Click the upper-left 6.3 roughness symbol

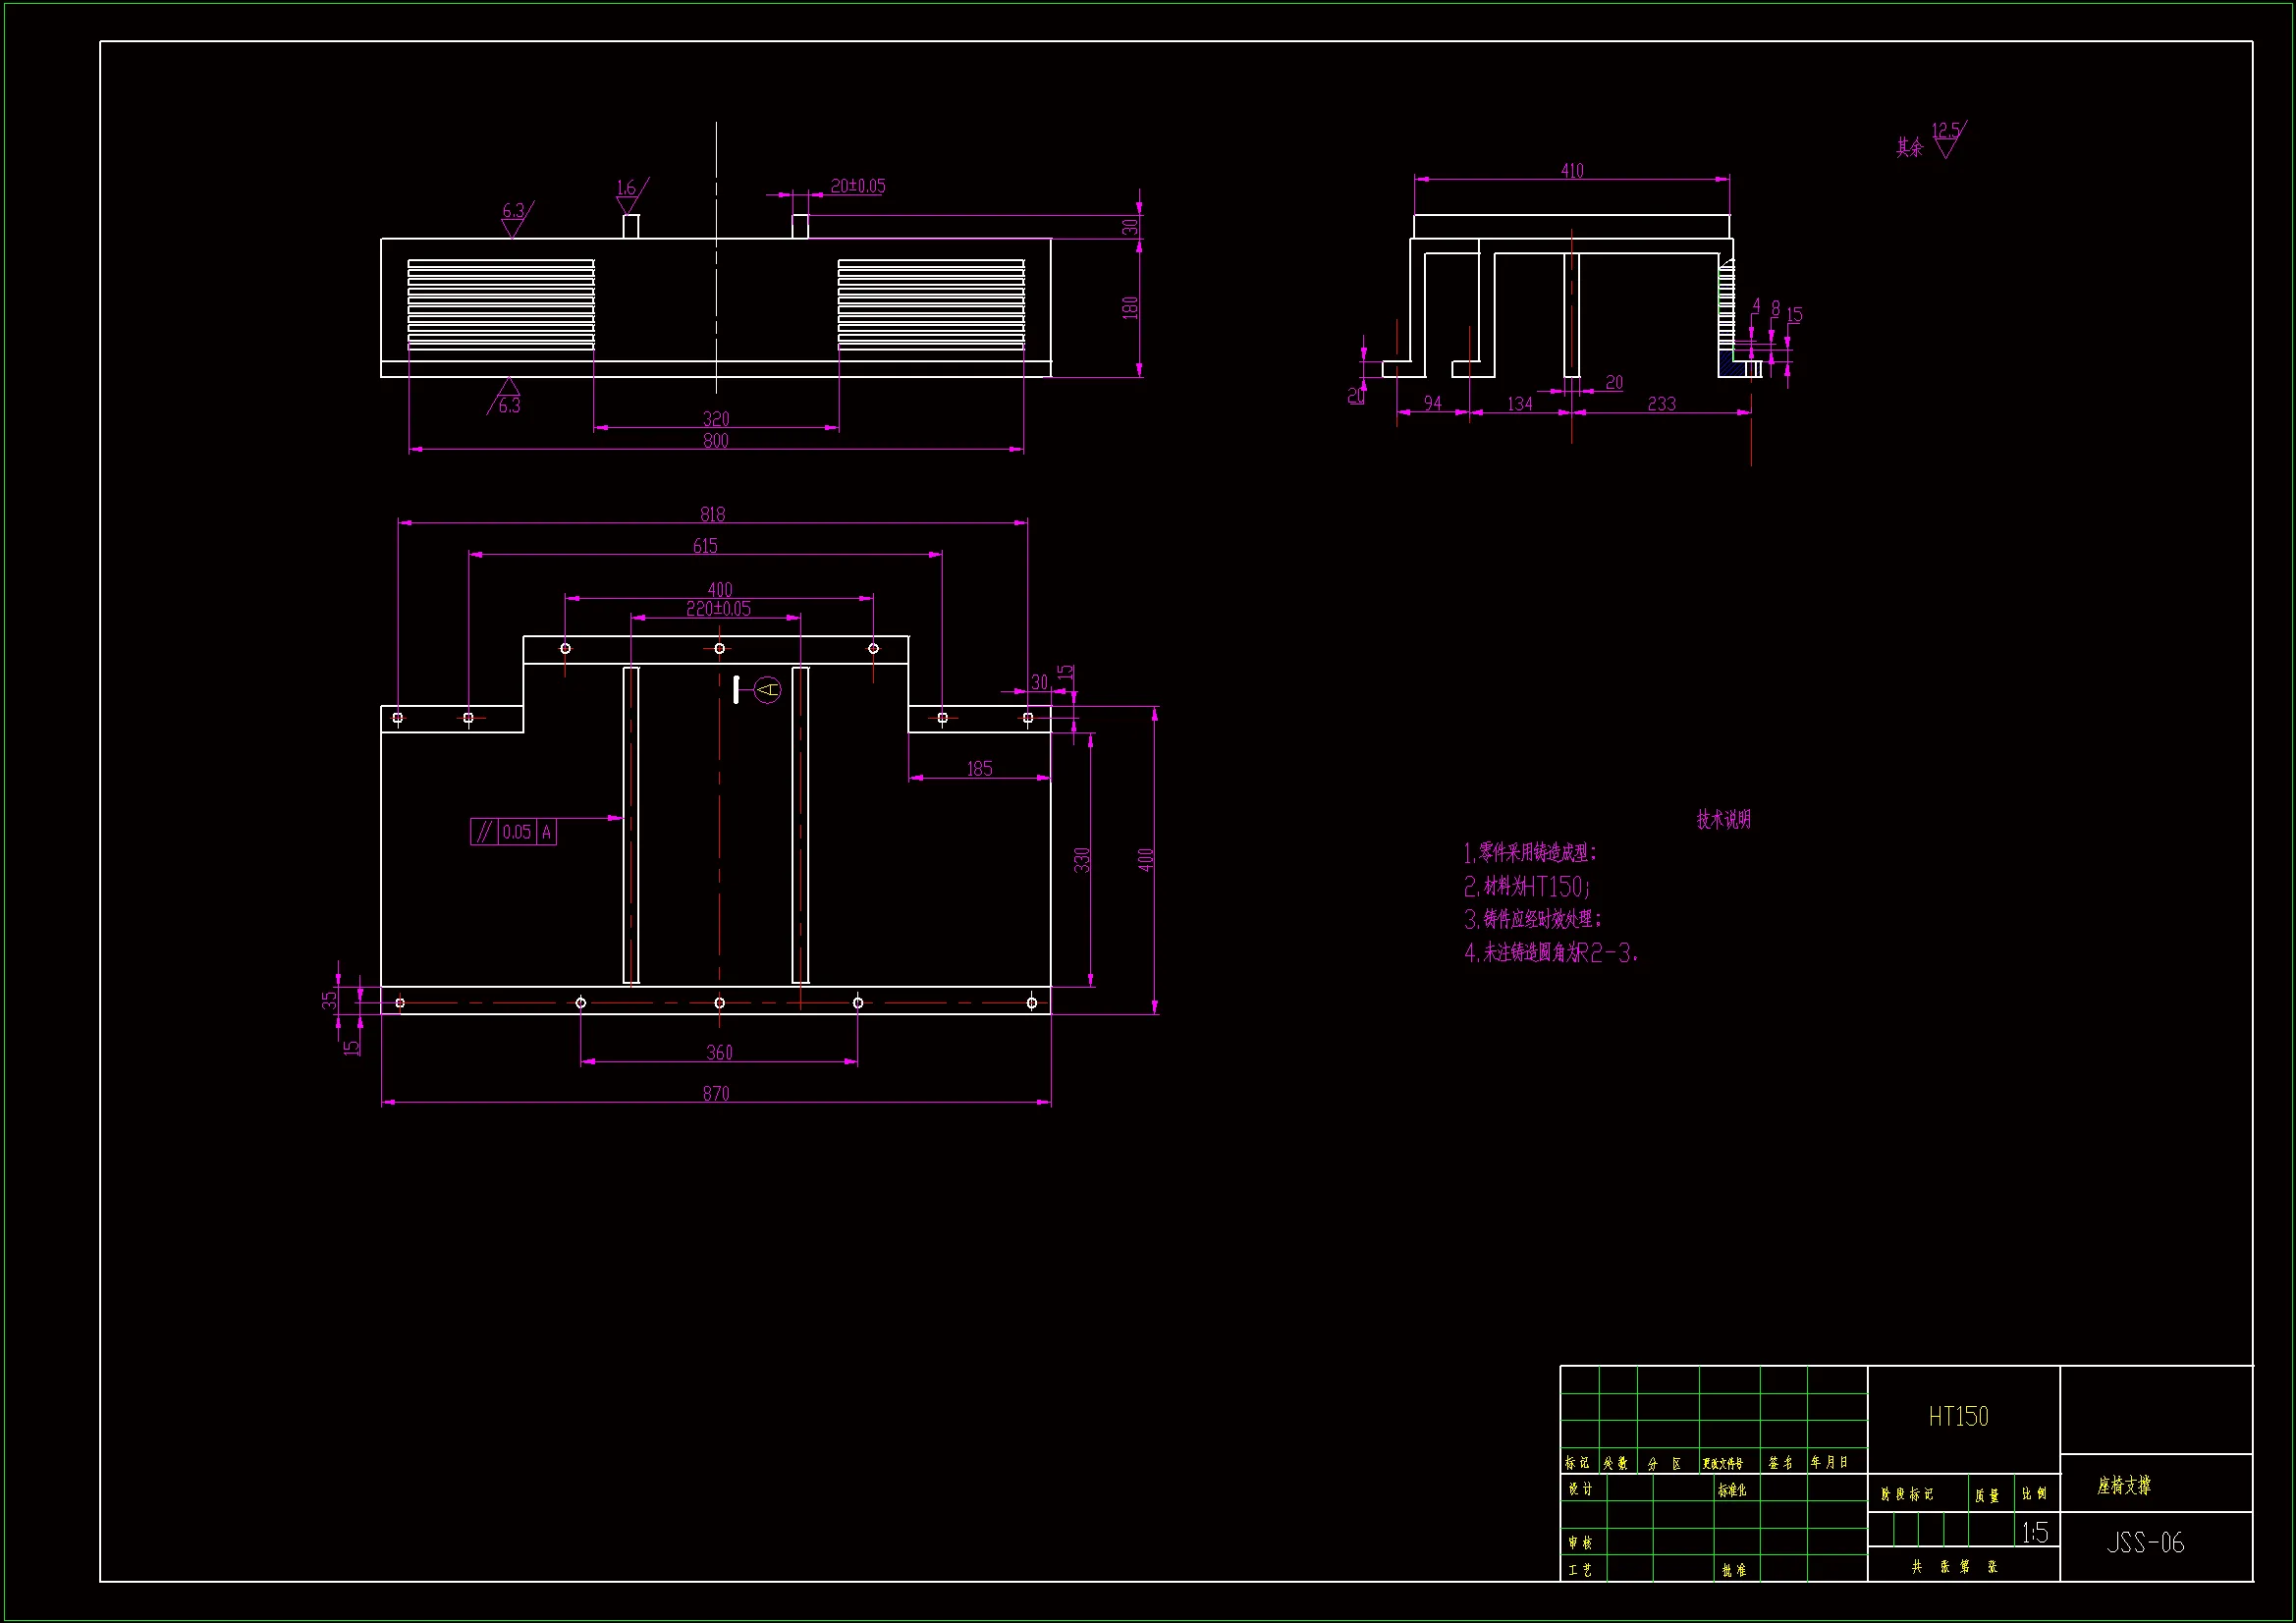(514, 218)
